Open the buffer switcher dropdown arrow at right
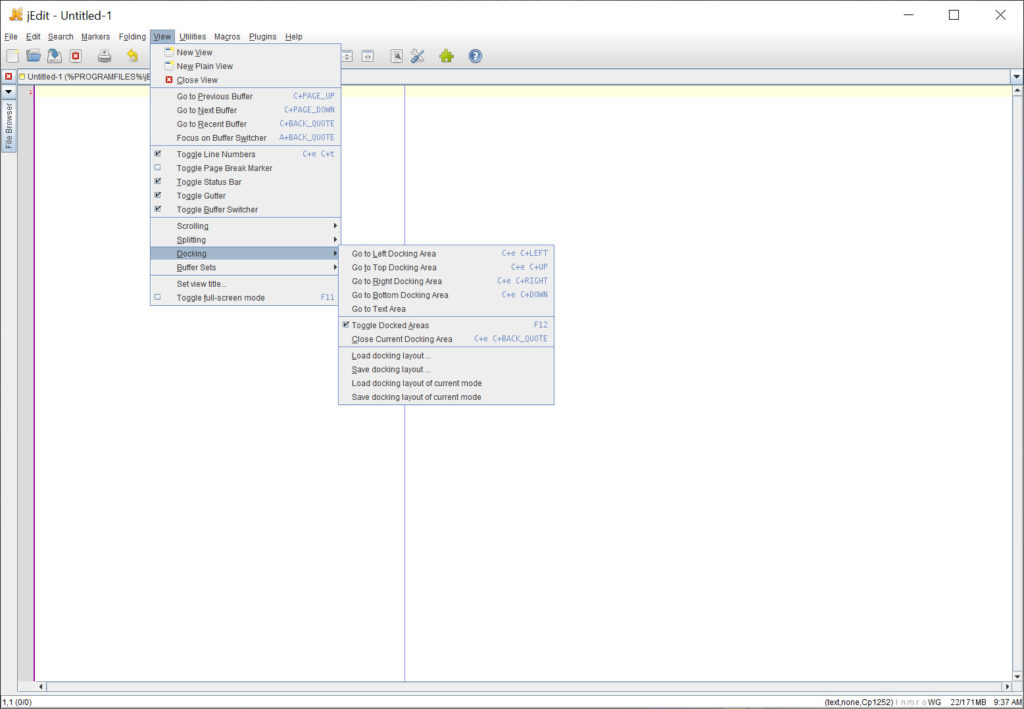 coord(1017,77)
